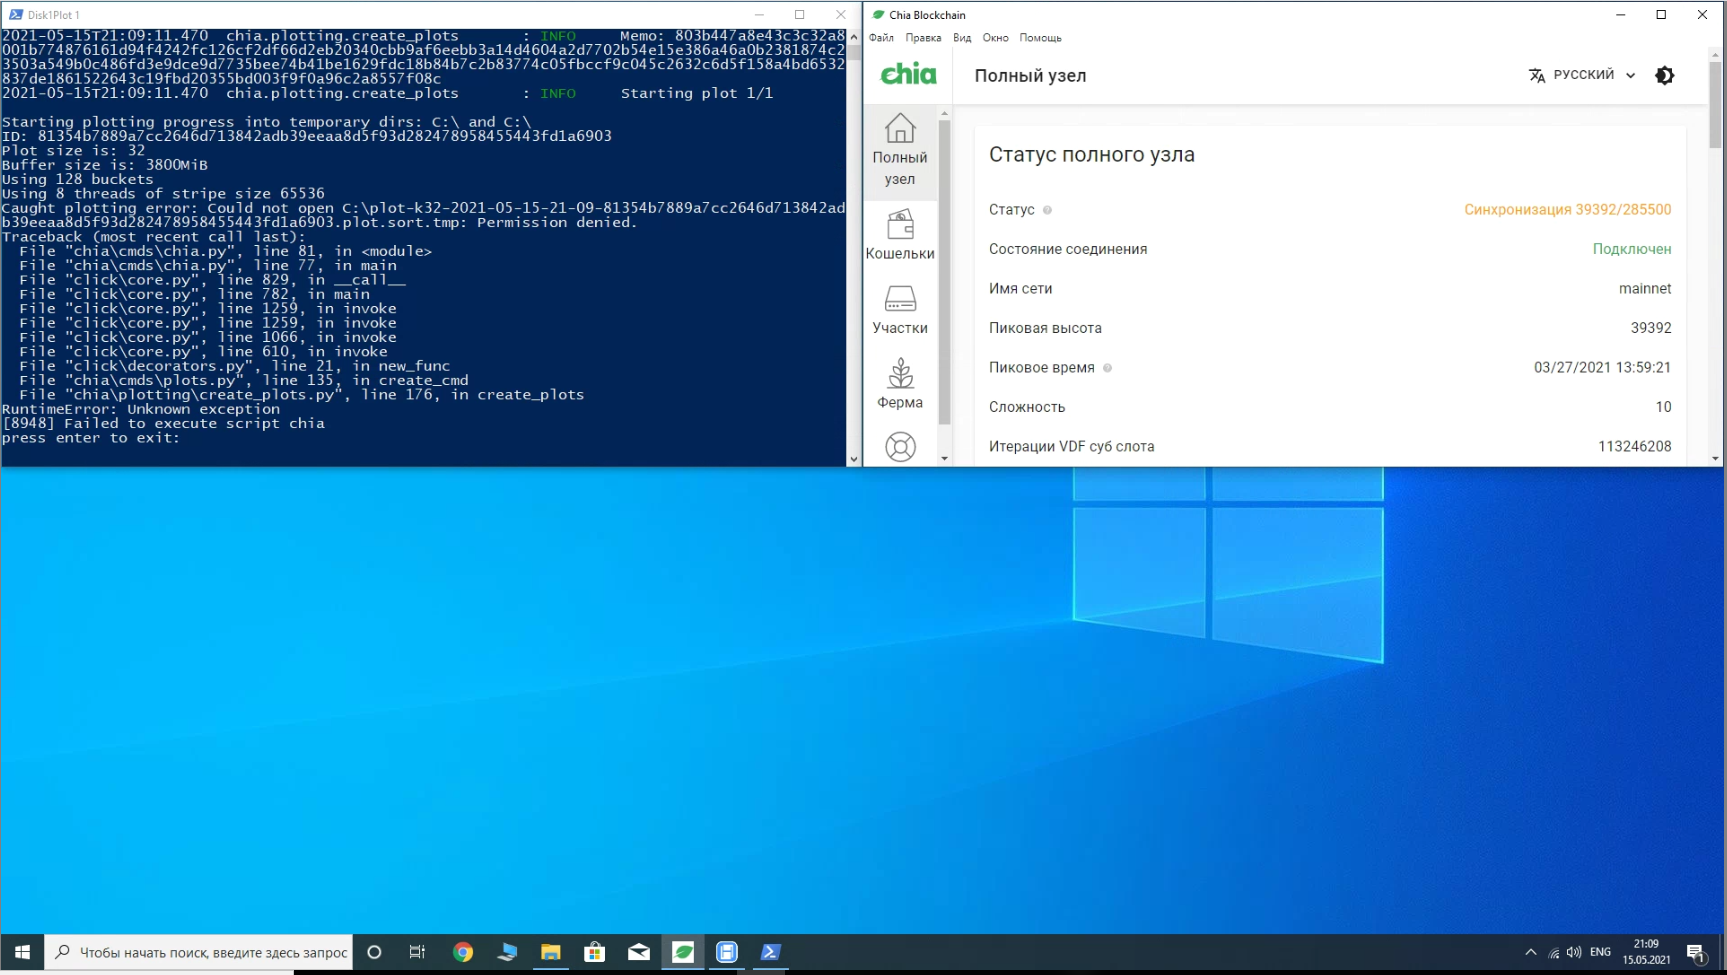The image size is (1727, 975).
Task: Click the translate language icon
Action: (1537, 75)
